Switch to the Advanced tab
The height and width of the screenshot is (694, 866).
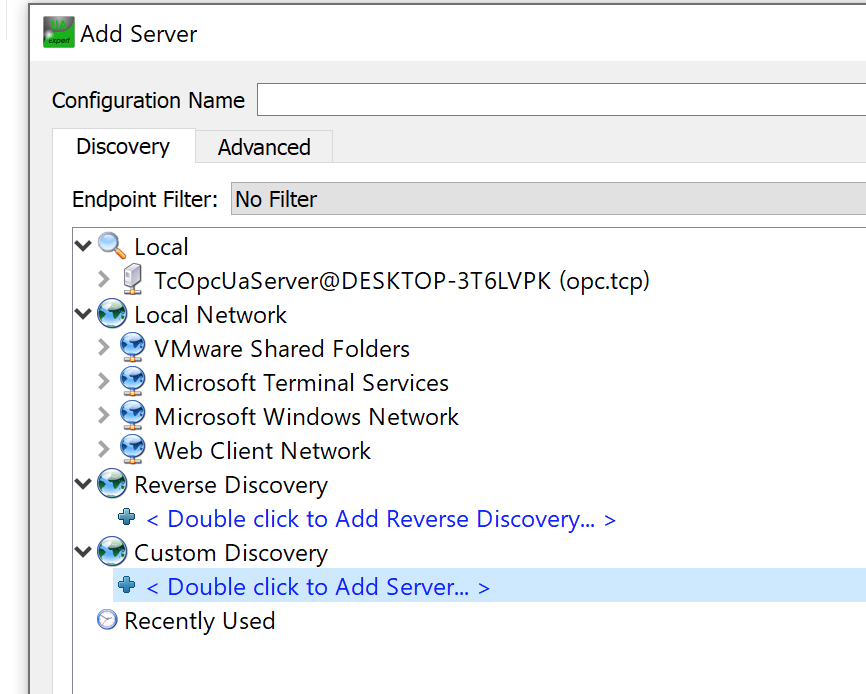click(x=264, y=147)
